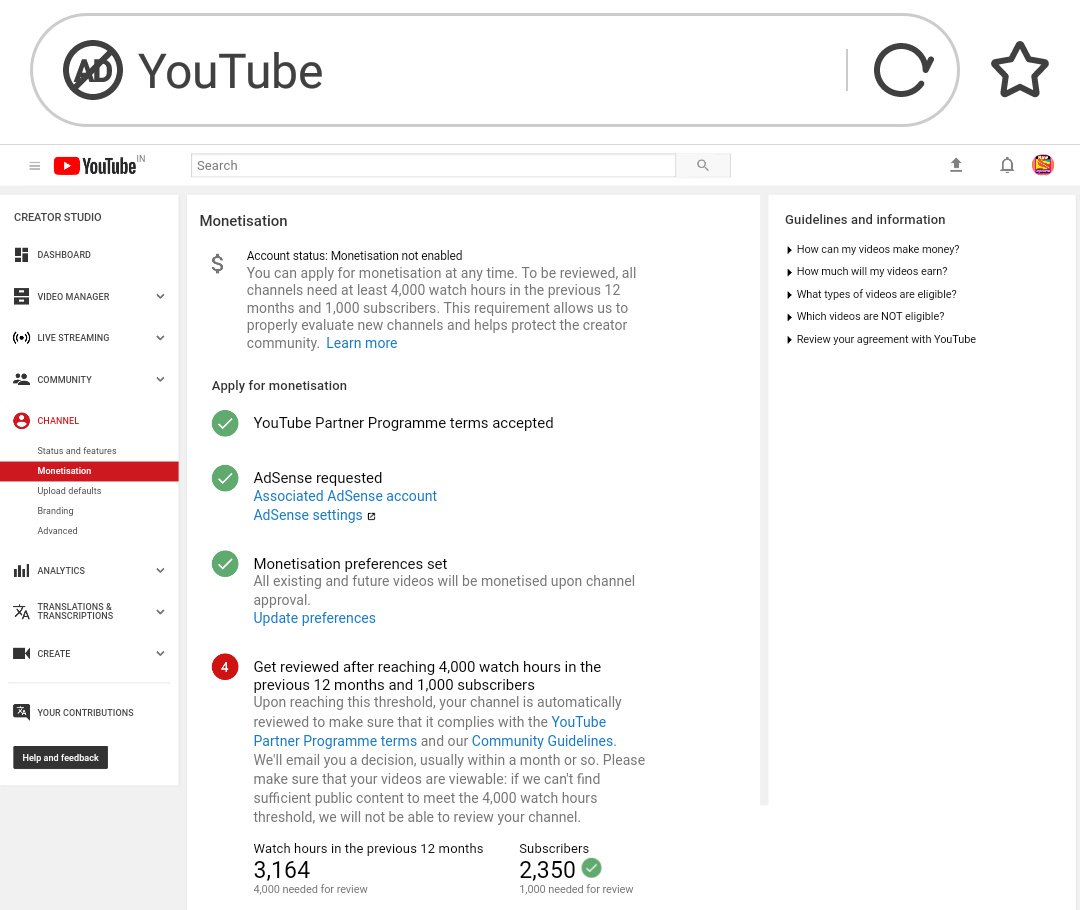Click green check next to Monetisation preferences set

[x=225, y=563]
